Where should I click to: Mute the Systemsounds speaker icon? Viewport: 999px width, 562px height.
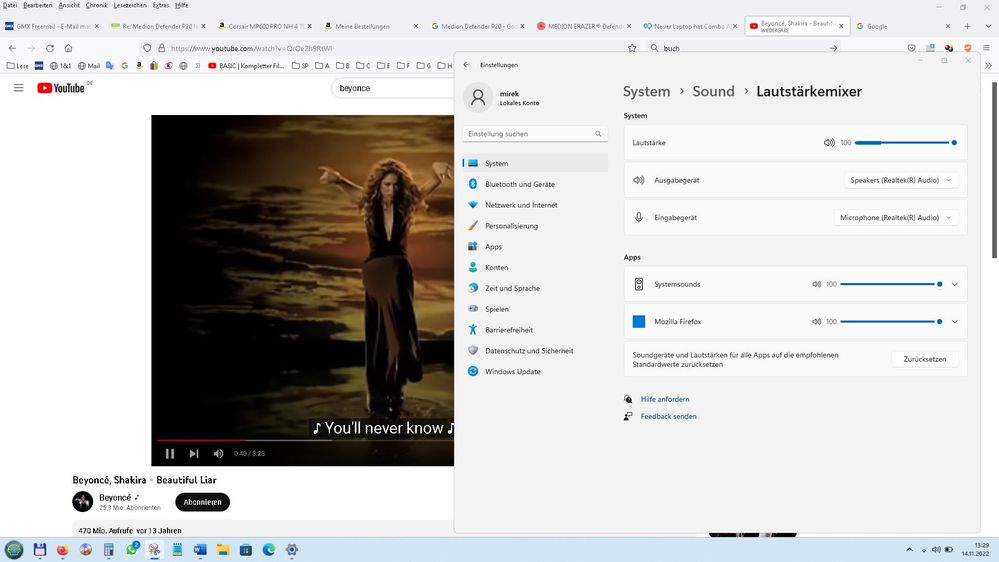tap(817, 284)
